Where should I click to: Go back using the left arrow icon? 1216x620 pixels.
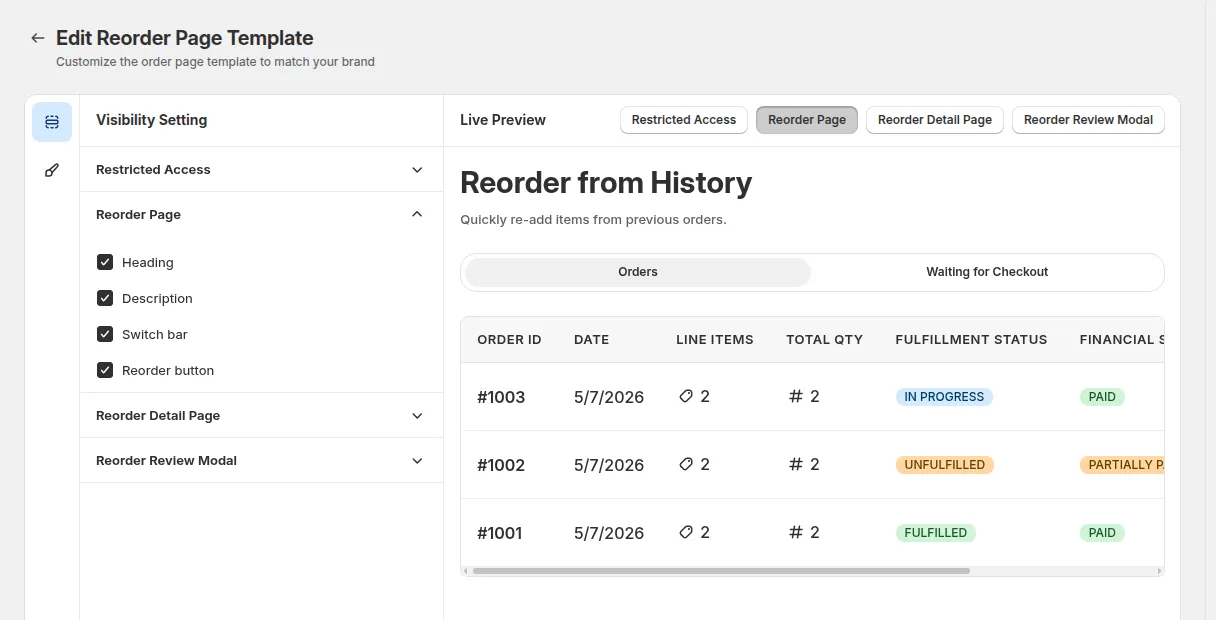(x=38, y=38)
